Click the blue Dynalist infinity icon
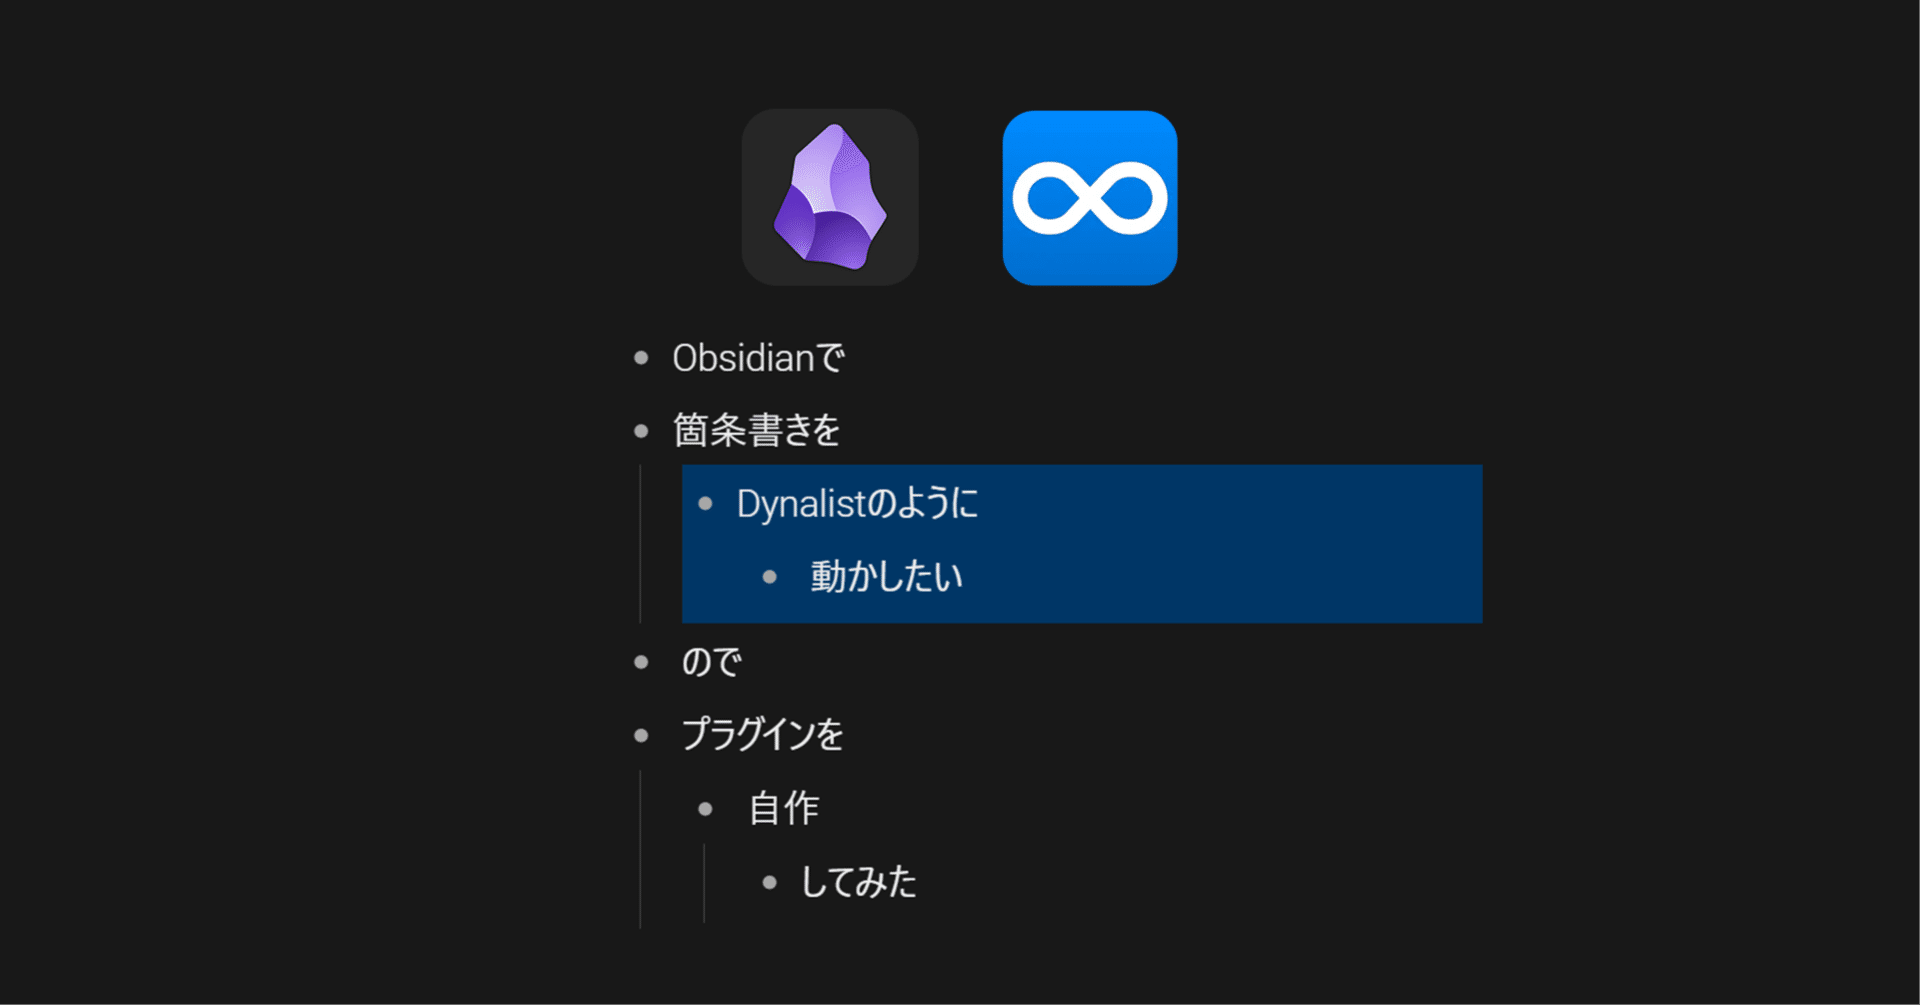1920x1005 pixels. (1090, 198)
